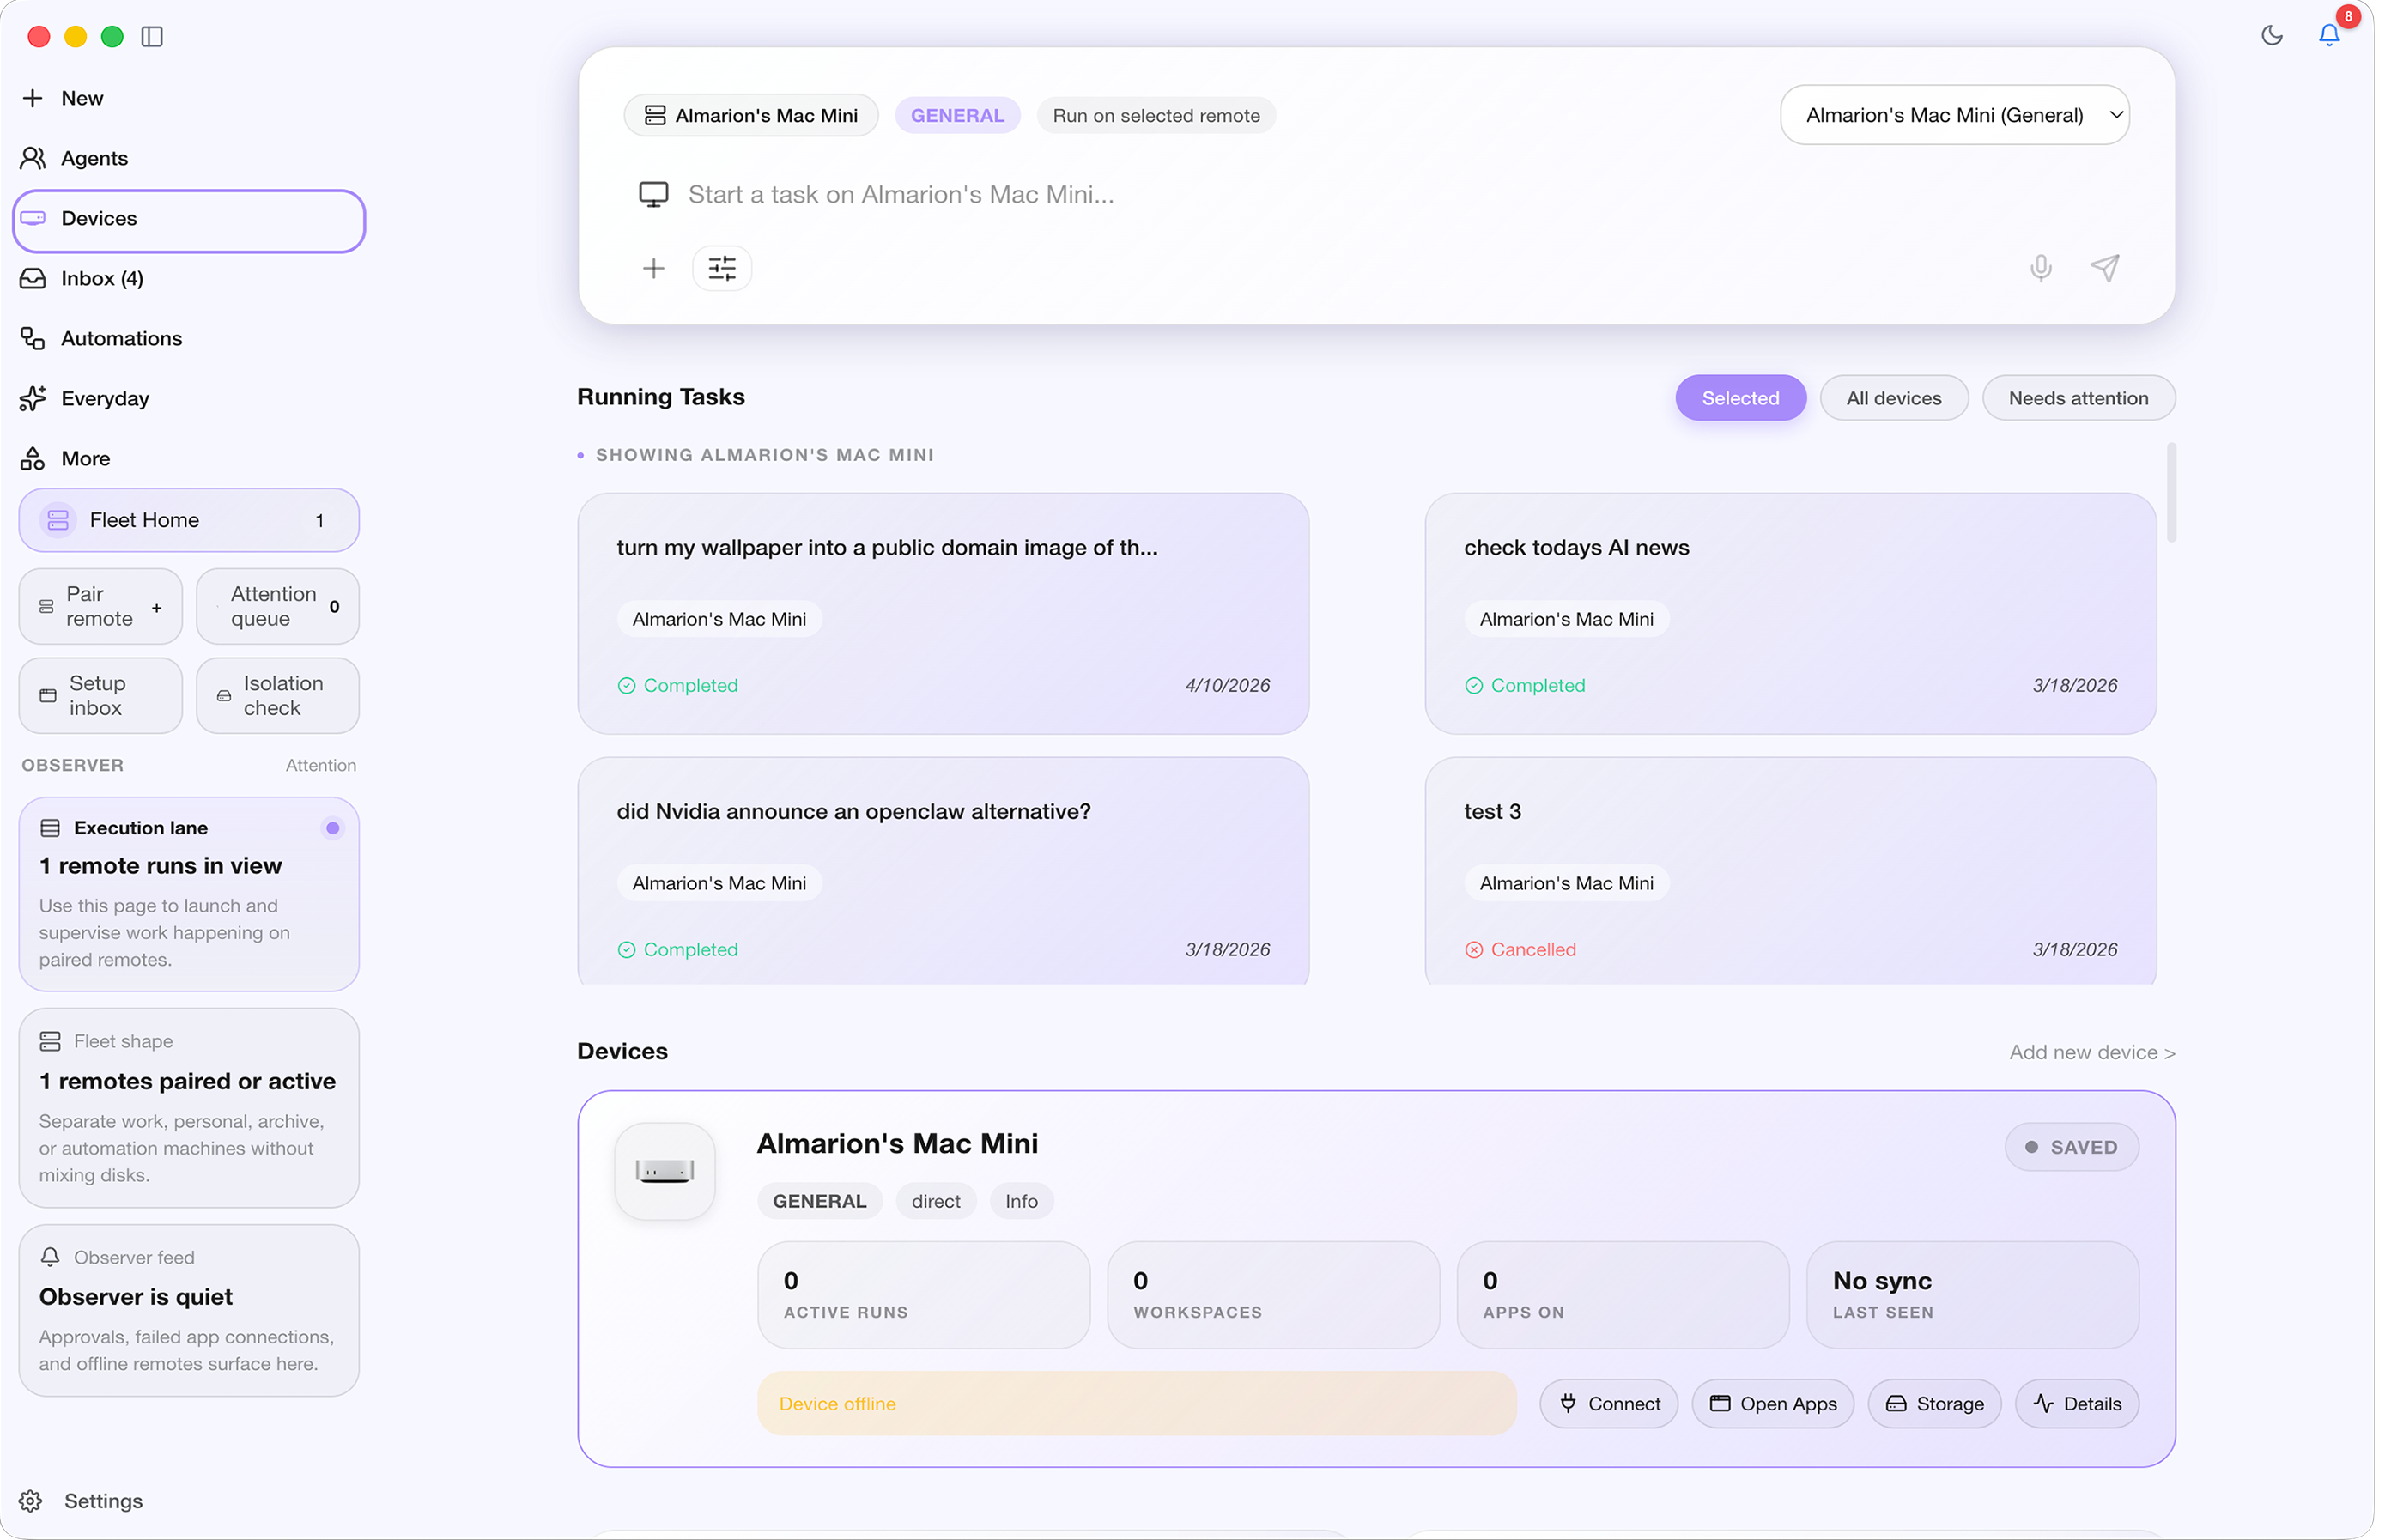The image size is (2385, 1540).
Task: Send task with paper plane icon
Action: pyautogui.click(x=2105, y=267)
